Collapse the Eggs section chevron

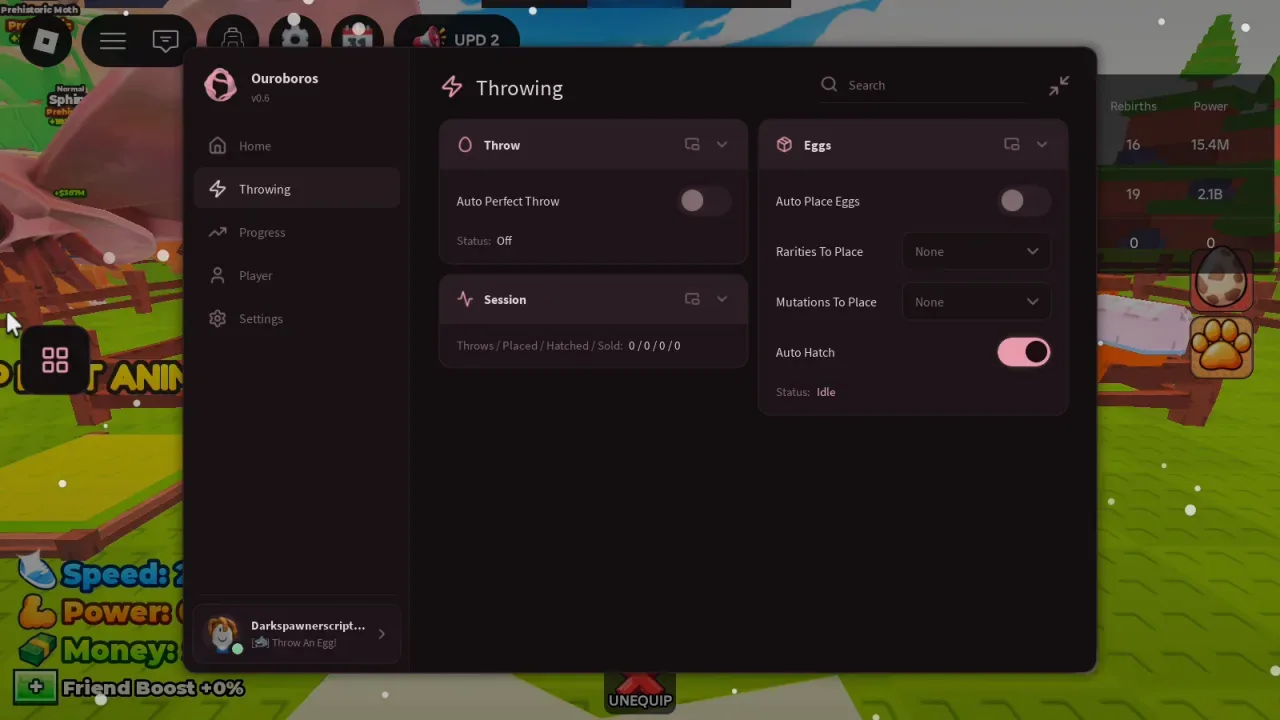[1042, 145]
